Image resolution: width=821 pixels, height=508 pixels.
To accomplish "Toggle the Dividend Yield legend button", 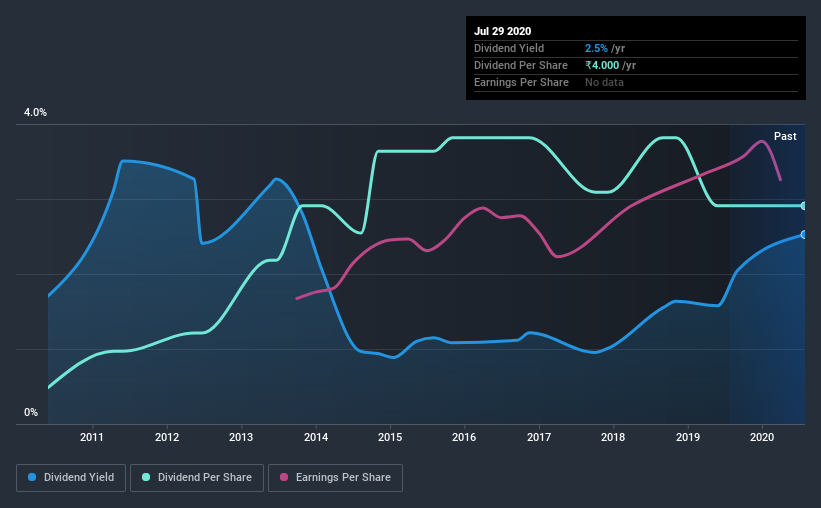I will (x=71, y=478).
